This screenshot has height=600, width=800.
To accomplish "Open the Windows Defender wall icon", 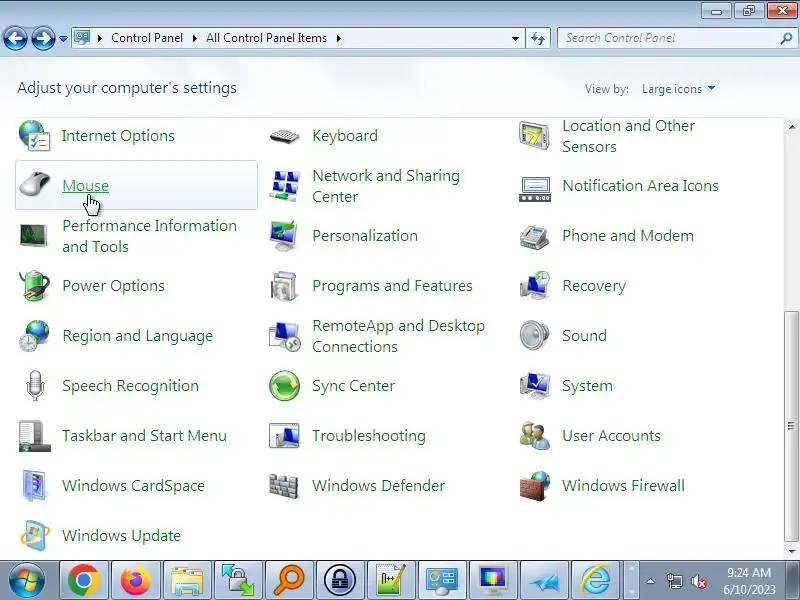I will coord(284,486).
